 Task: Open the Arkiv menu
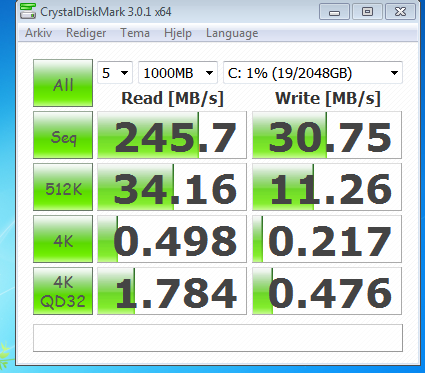[x=39, y=33]
